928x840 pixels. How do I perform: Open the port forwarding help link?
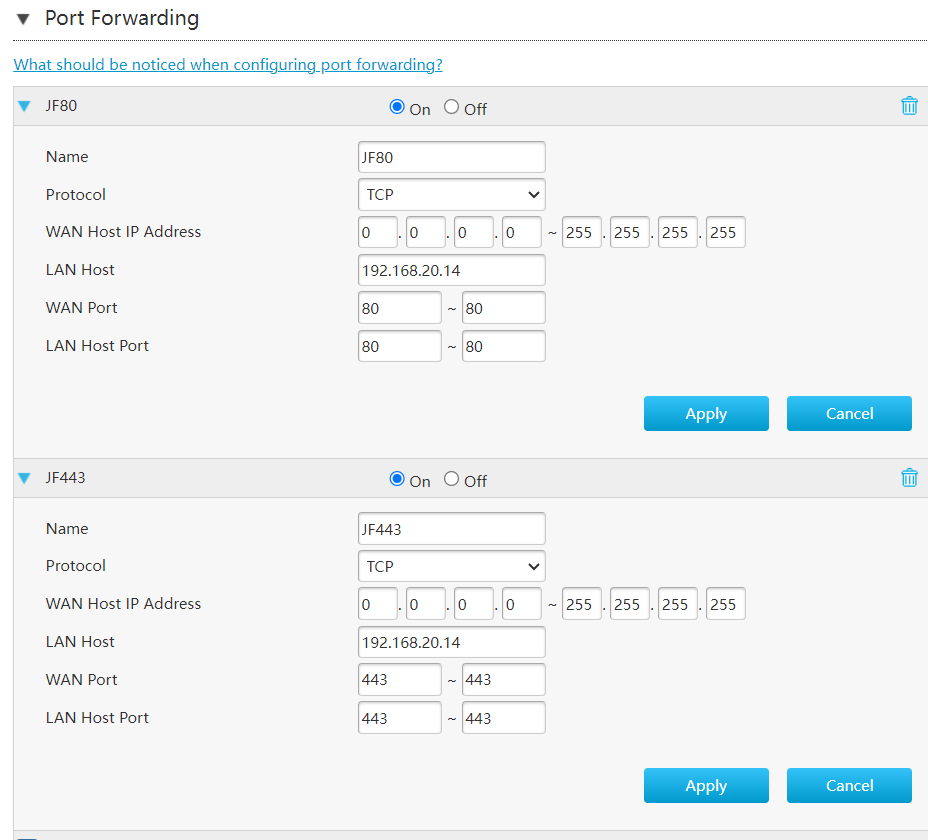click(x=227, y=65)
